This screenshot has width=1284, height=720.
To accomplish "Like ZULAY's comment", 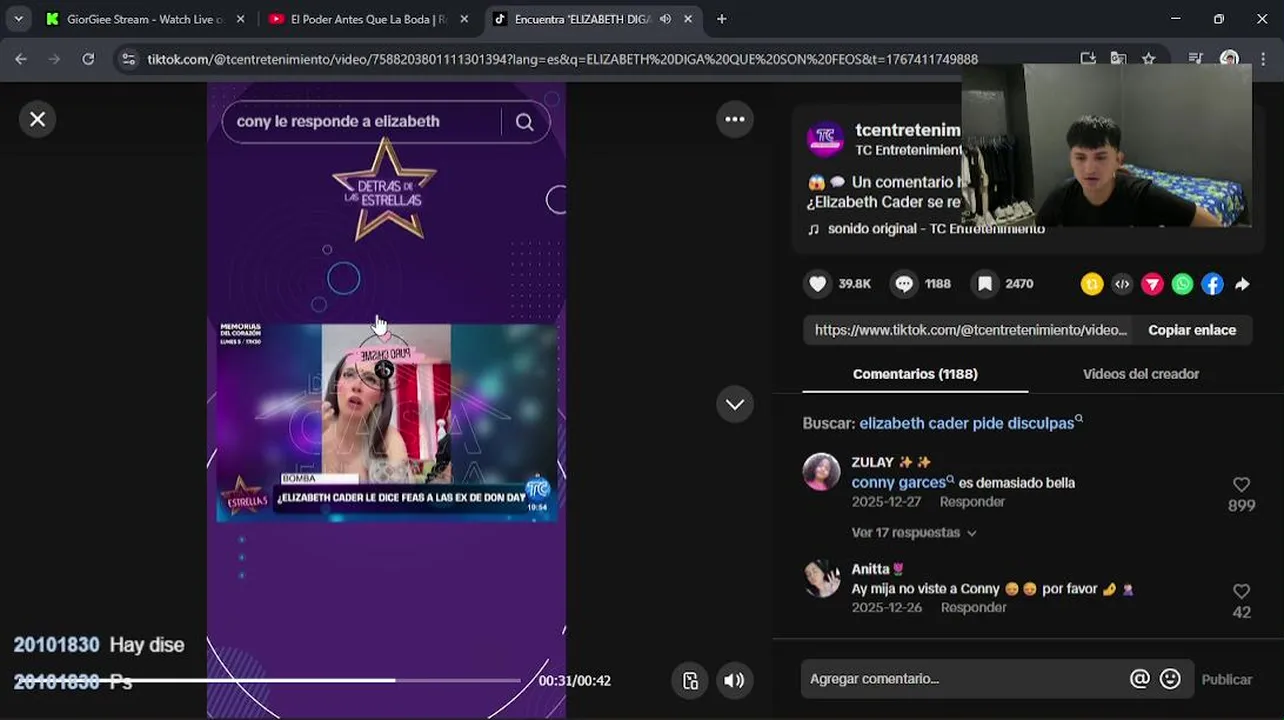I will 1241,485.
